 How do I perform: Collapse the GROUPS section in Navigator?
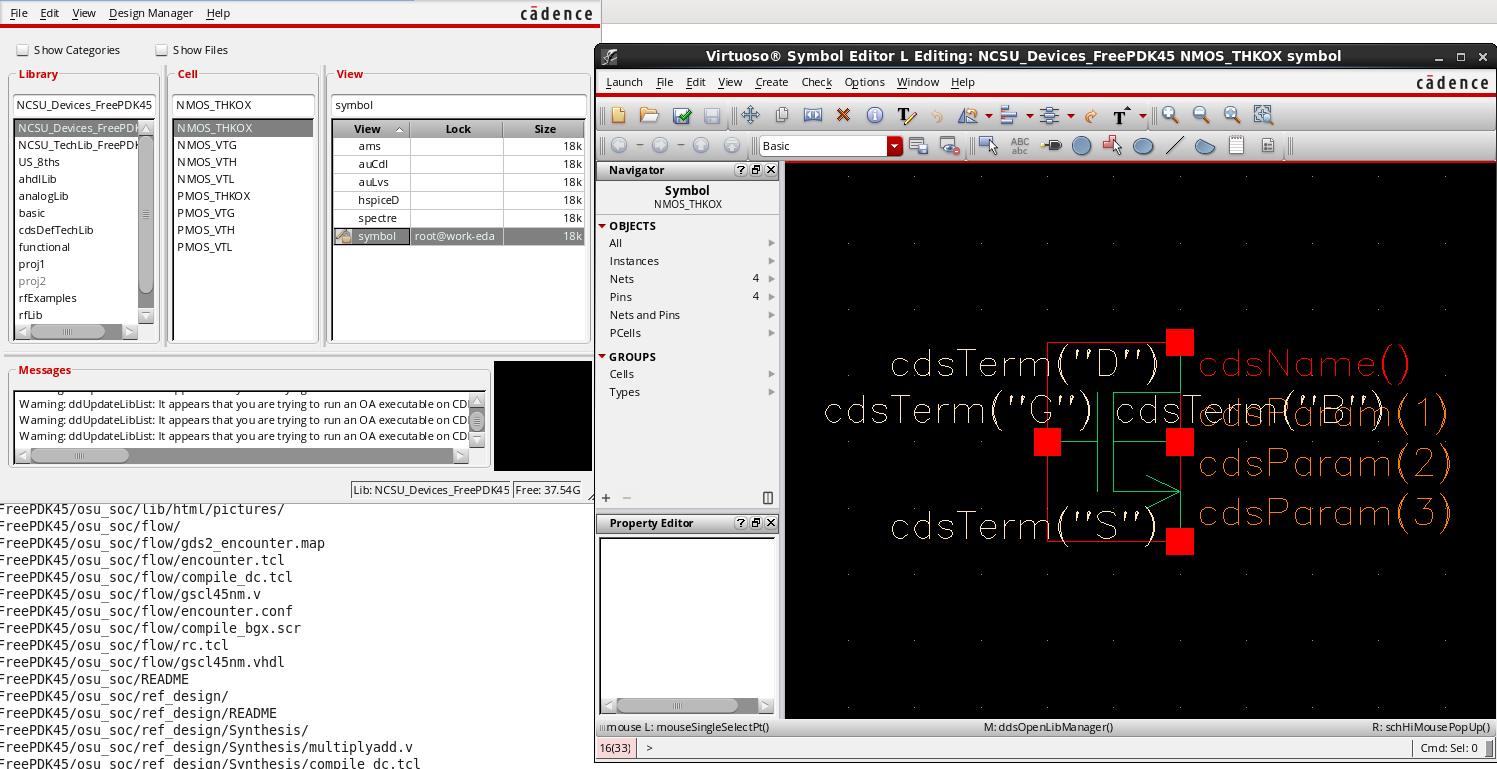coord(603,357)
